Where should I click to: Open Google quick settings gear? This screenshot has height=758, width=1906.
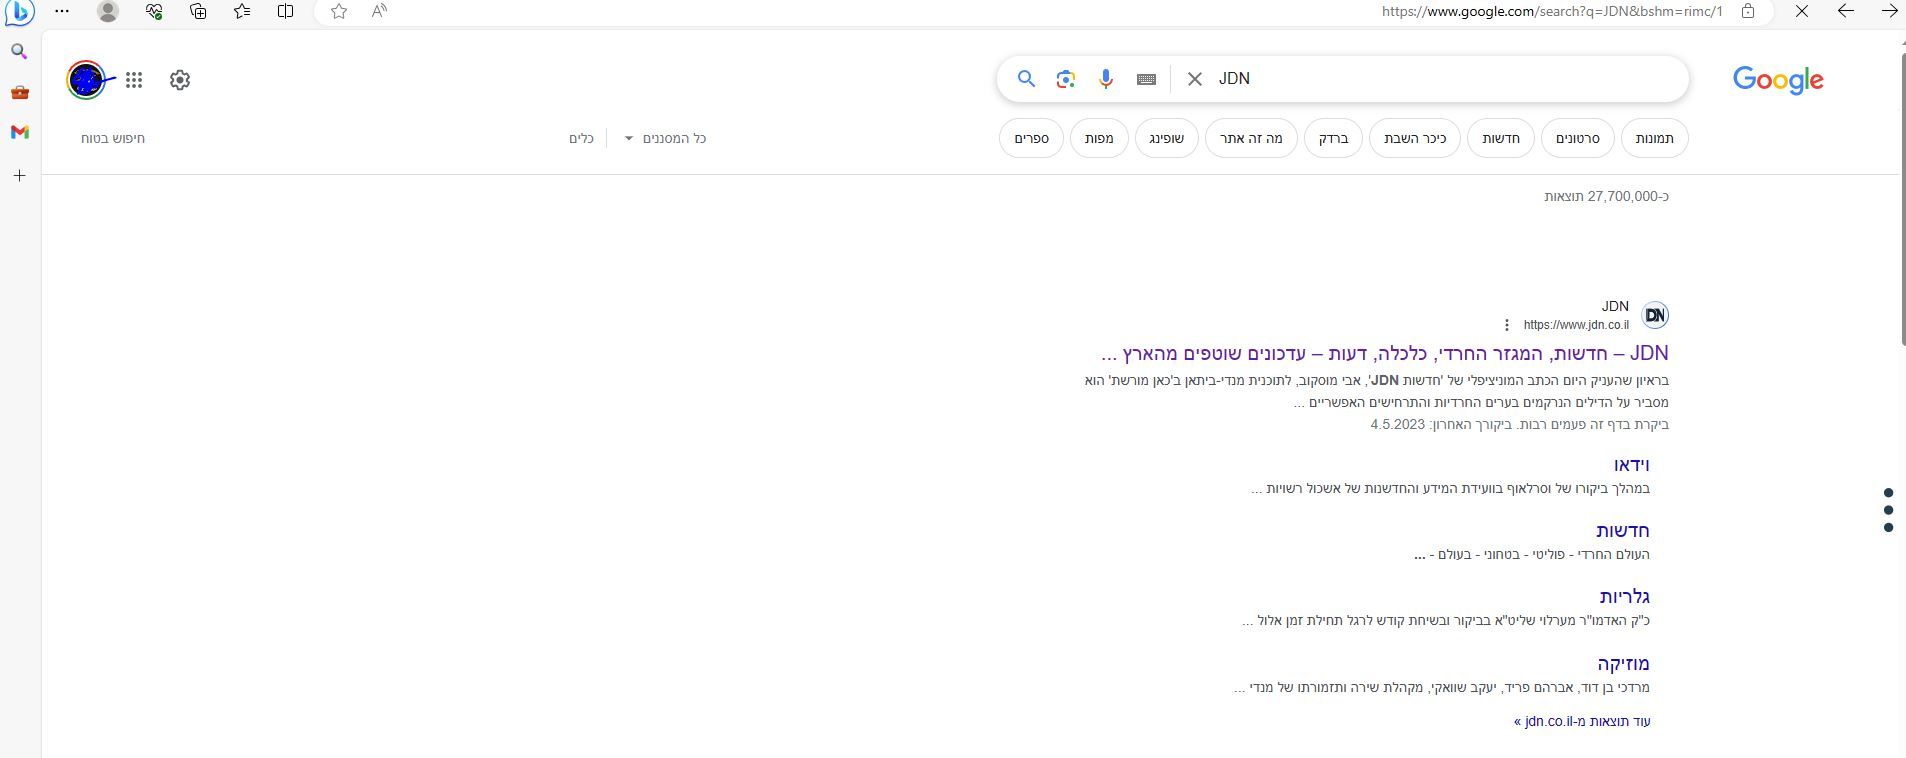point(180,80)
